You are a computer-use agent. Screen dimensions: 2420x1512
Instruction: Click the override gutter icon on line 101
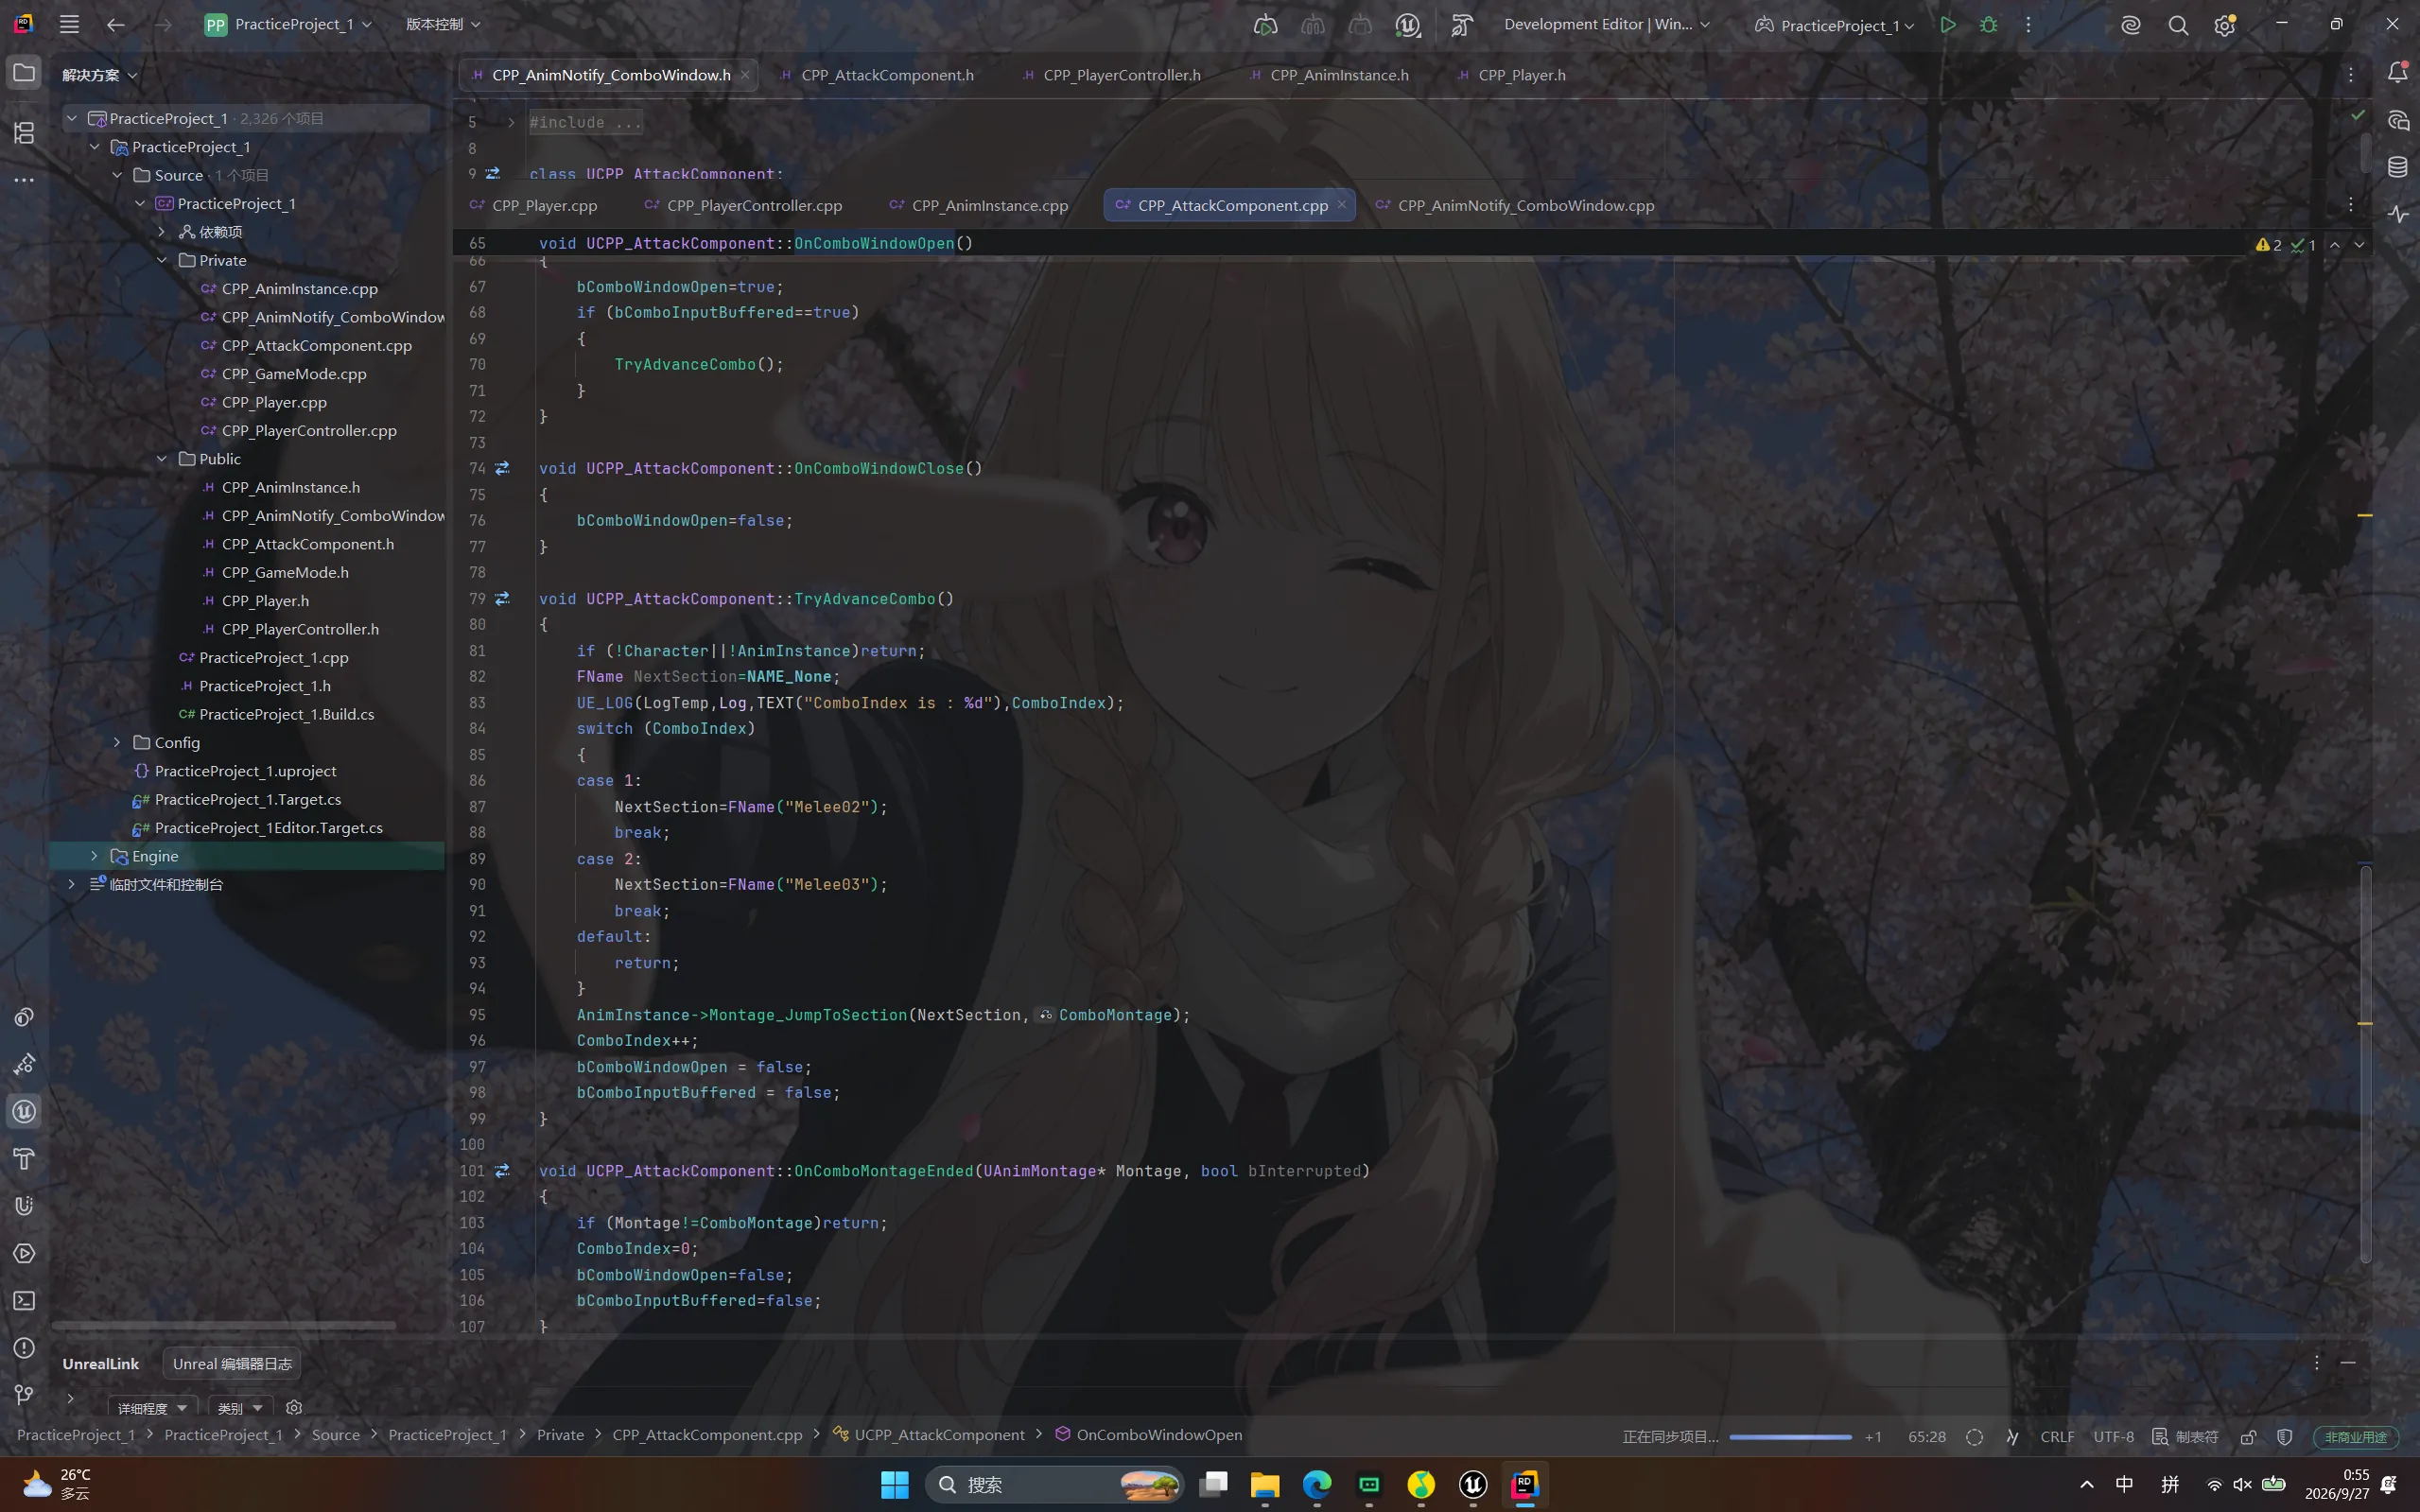[502, 1170]
